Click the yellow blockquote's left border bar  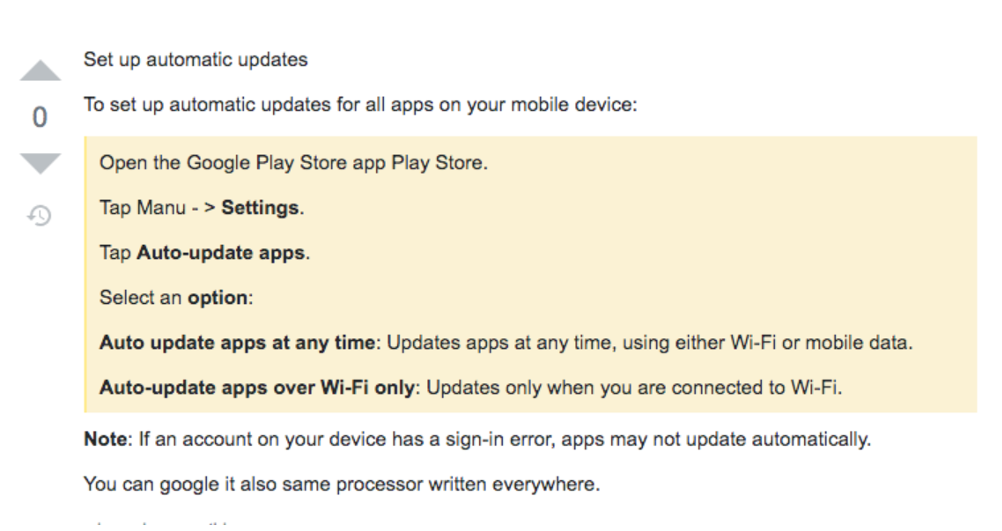pos(86,274)
